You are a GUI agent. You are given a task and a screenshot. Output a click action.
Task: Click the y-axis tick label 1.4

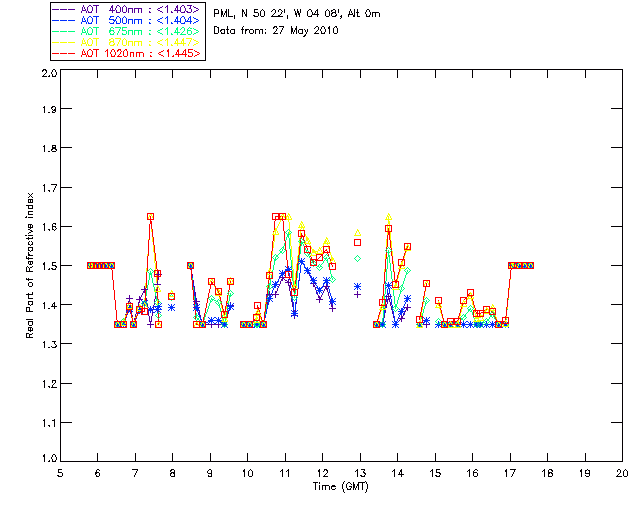point(49,305)
